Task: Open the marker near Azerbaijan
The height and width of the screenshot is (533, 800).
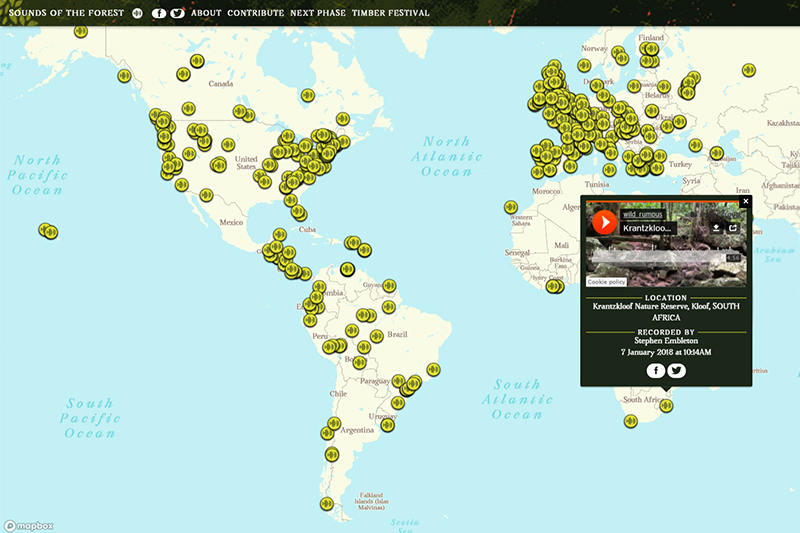Action: (717, 153)
